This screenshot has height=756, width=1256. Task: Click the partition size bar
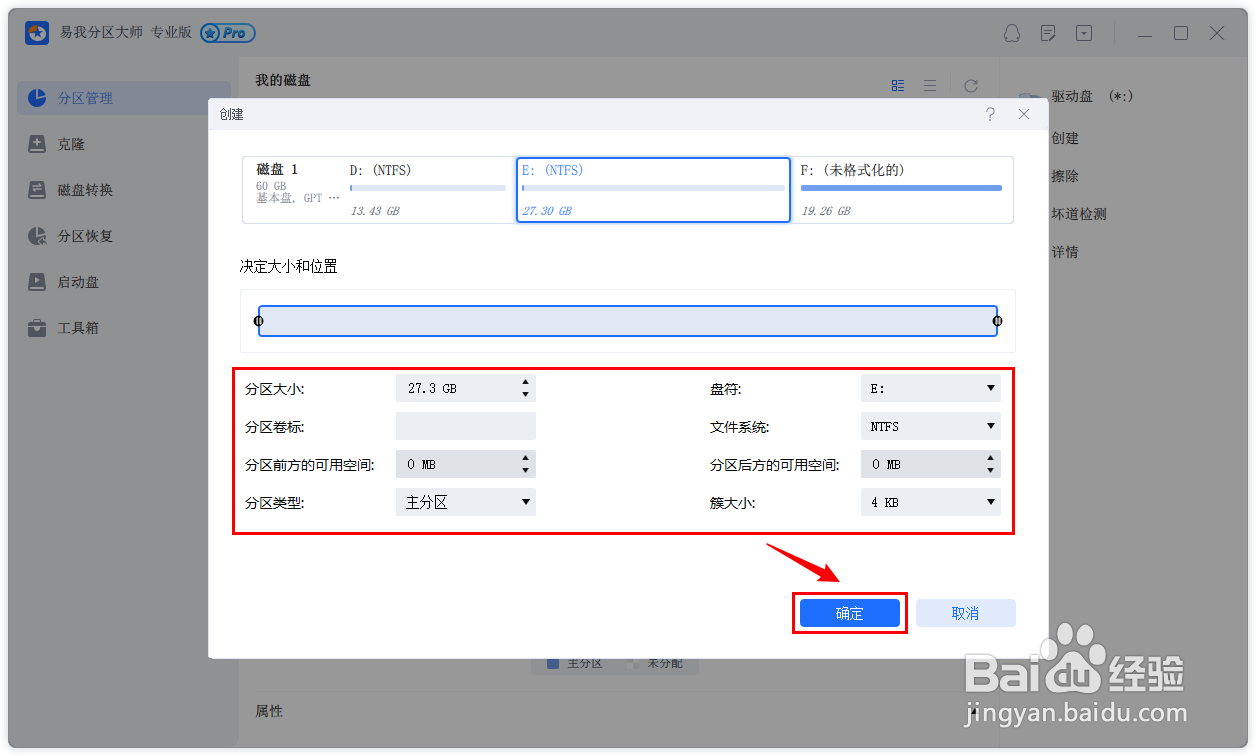click(628, 321)
